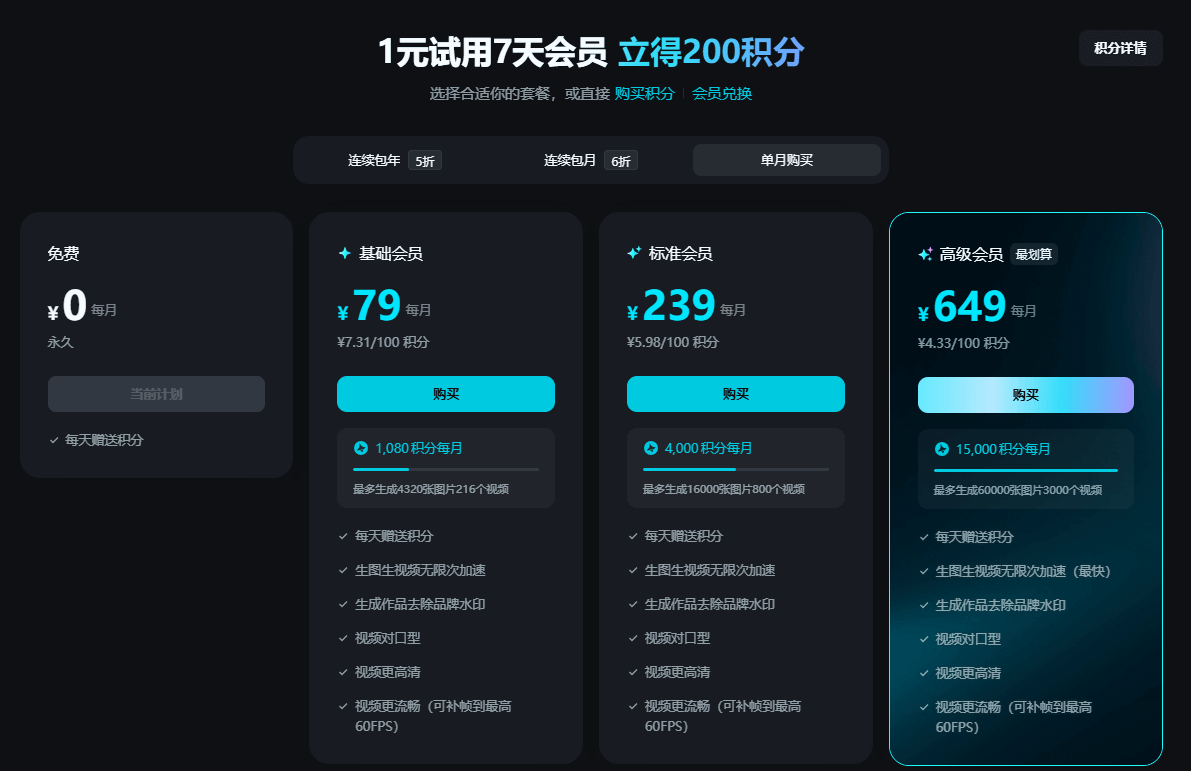
Task: Click 视频更流畅 checkmark in 高级会员 card
Action: 924,707
